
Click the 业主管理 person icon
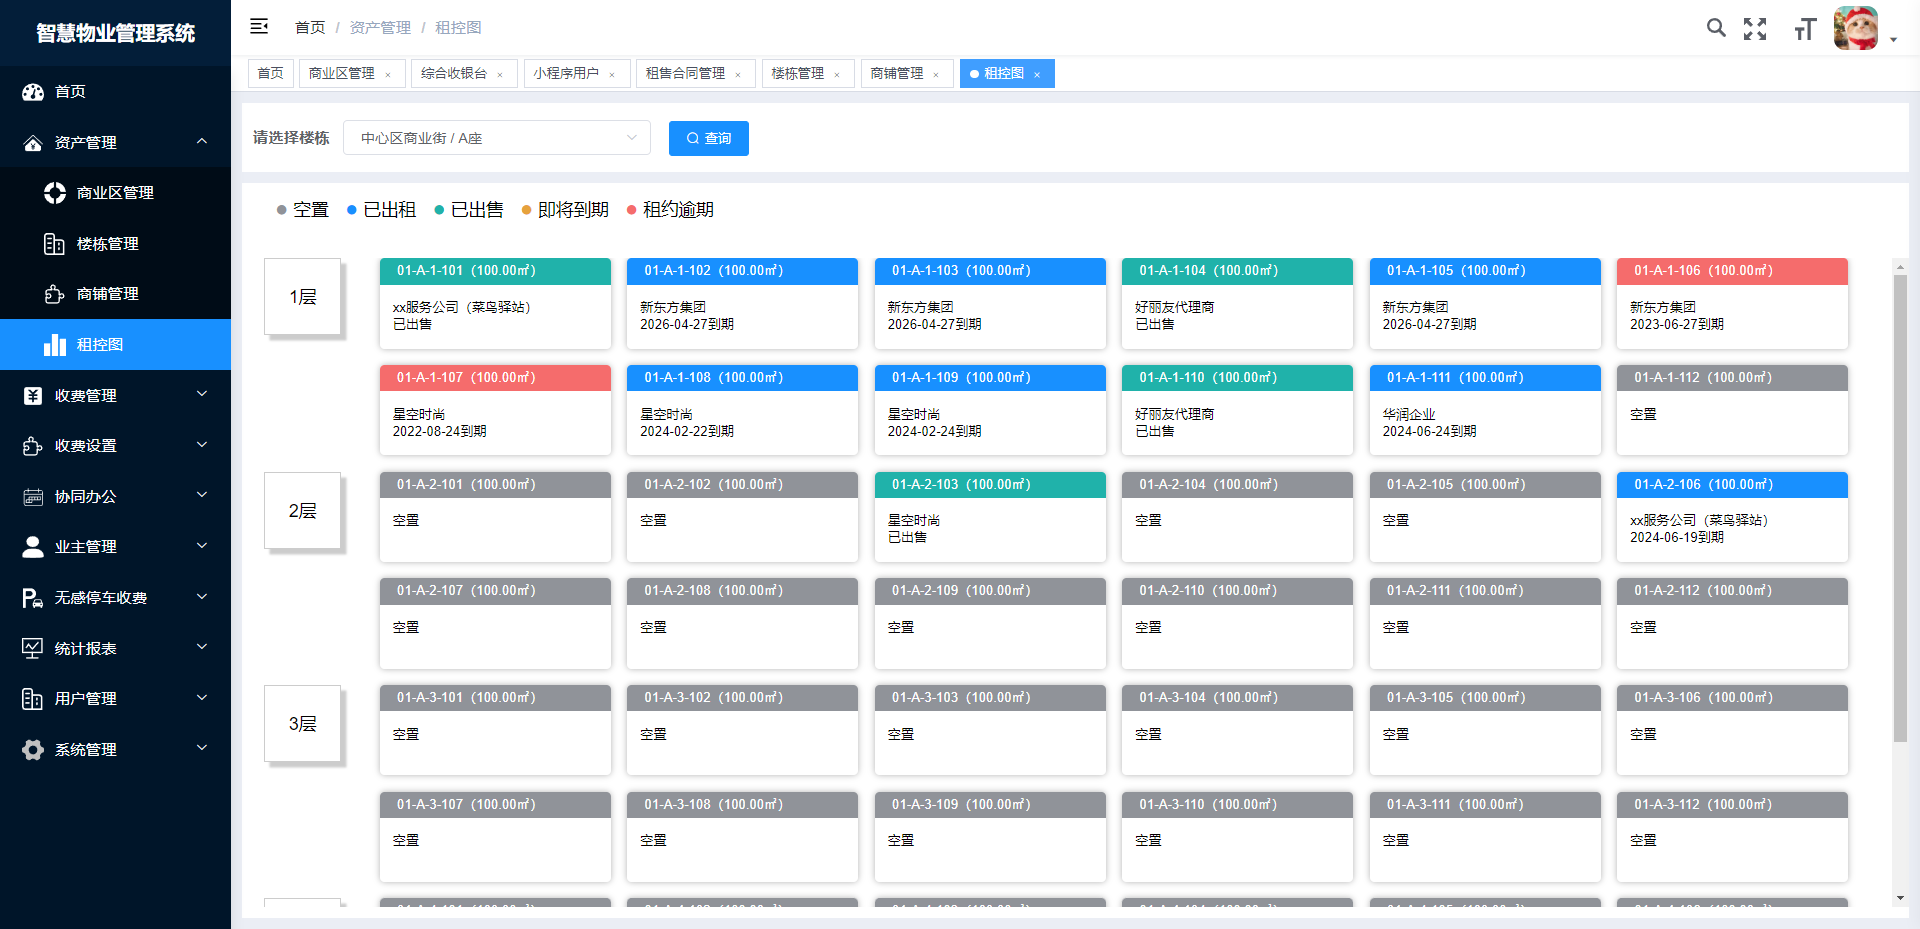tap(33, 547)
